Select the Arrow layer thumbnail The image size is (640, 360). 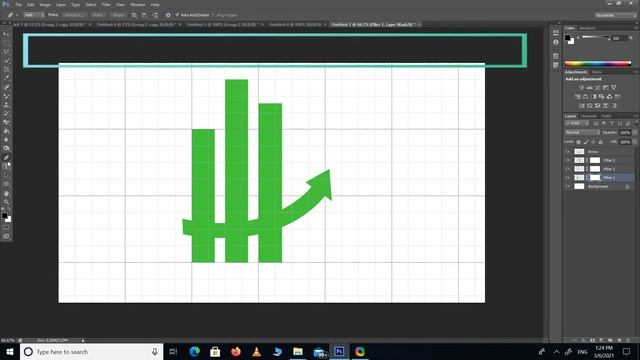coord(579,151)
